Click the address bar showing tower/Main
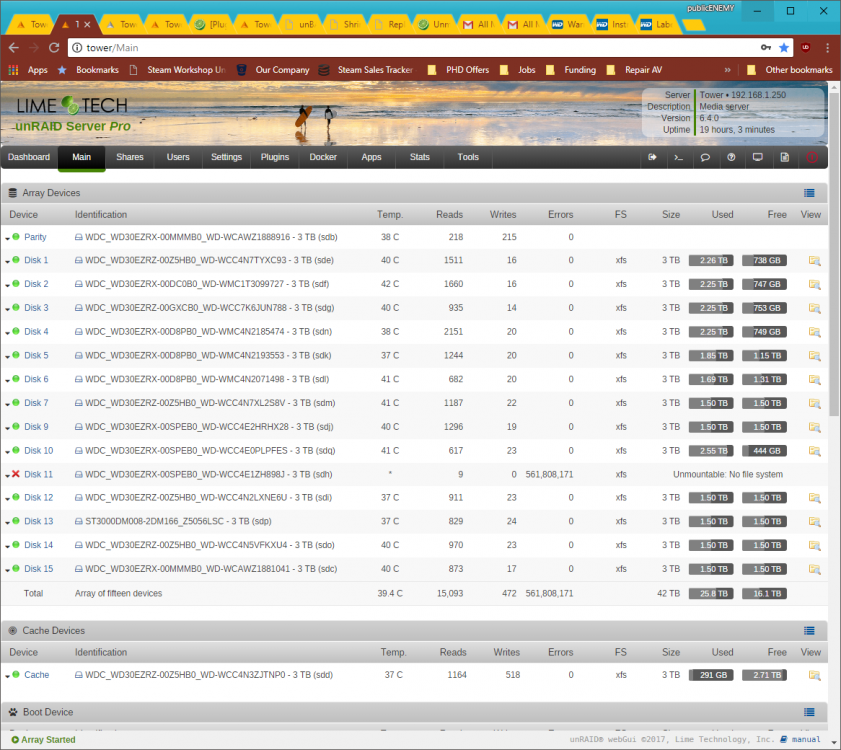841x750 pixels. 413,48
